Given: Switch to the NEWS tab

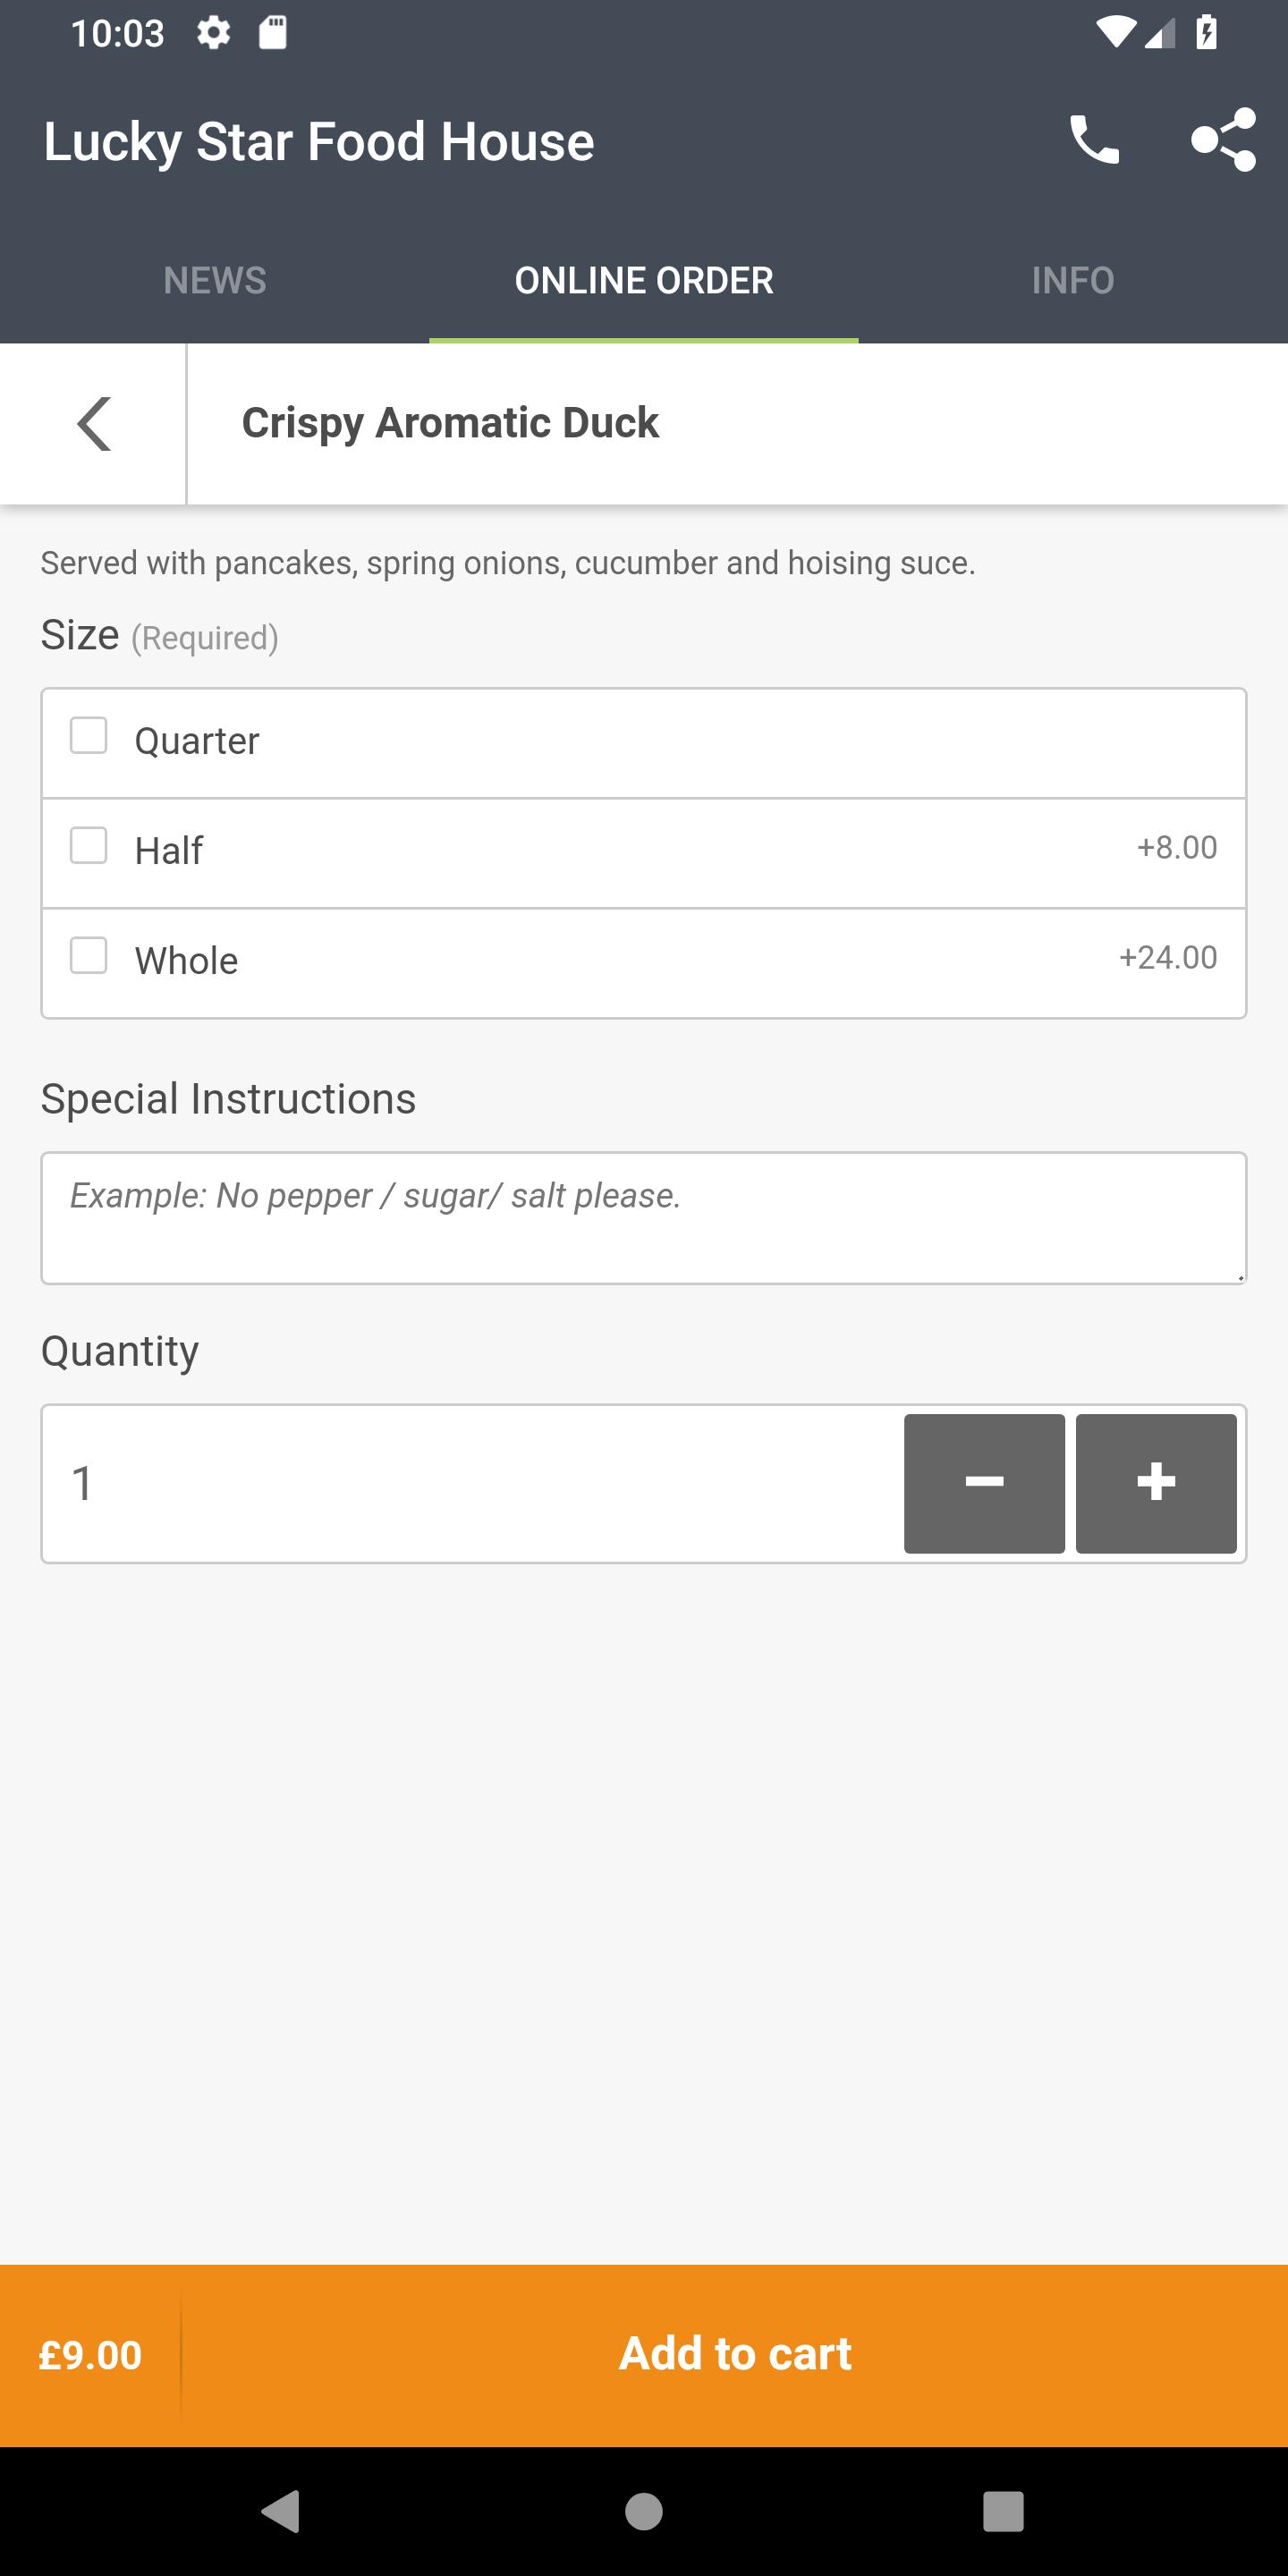Looking at the screenshot, I should 215,280.
